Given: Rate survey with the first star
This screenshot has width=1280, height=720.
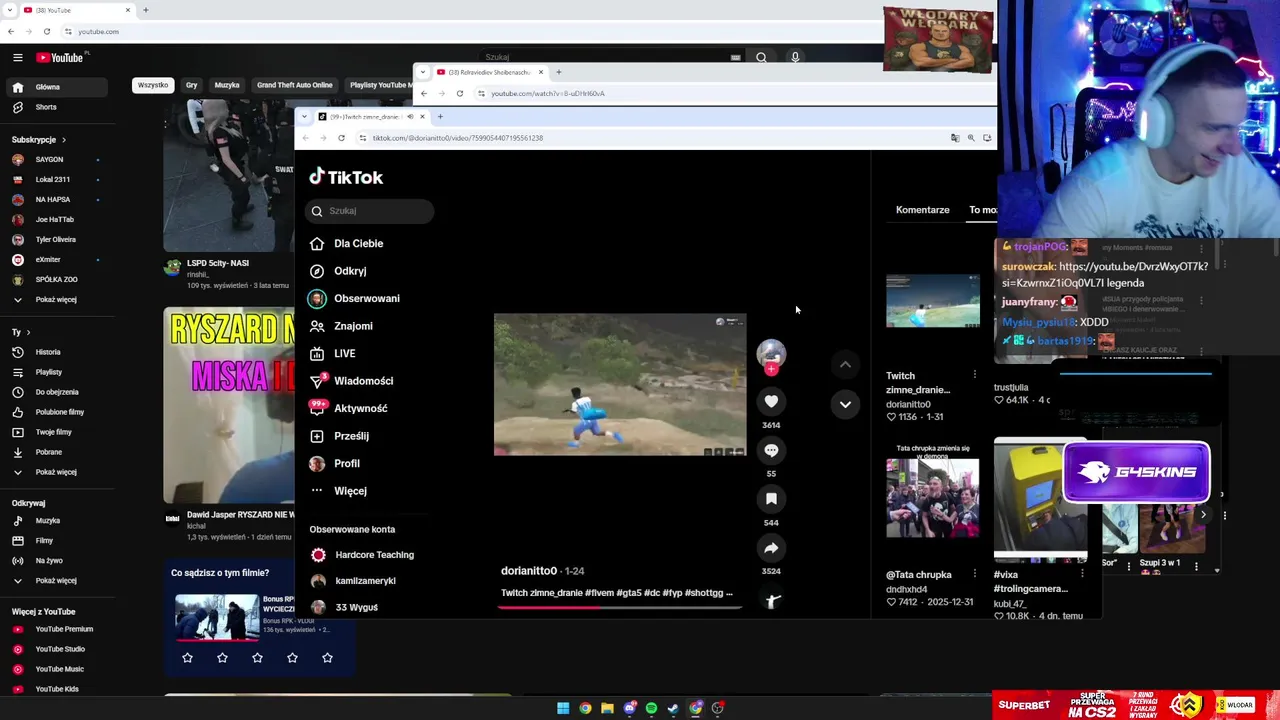Looking at the screenshot, I should 187,658.
